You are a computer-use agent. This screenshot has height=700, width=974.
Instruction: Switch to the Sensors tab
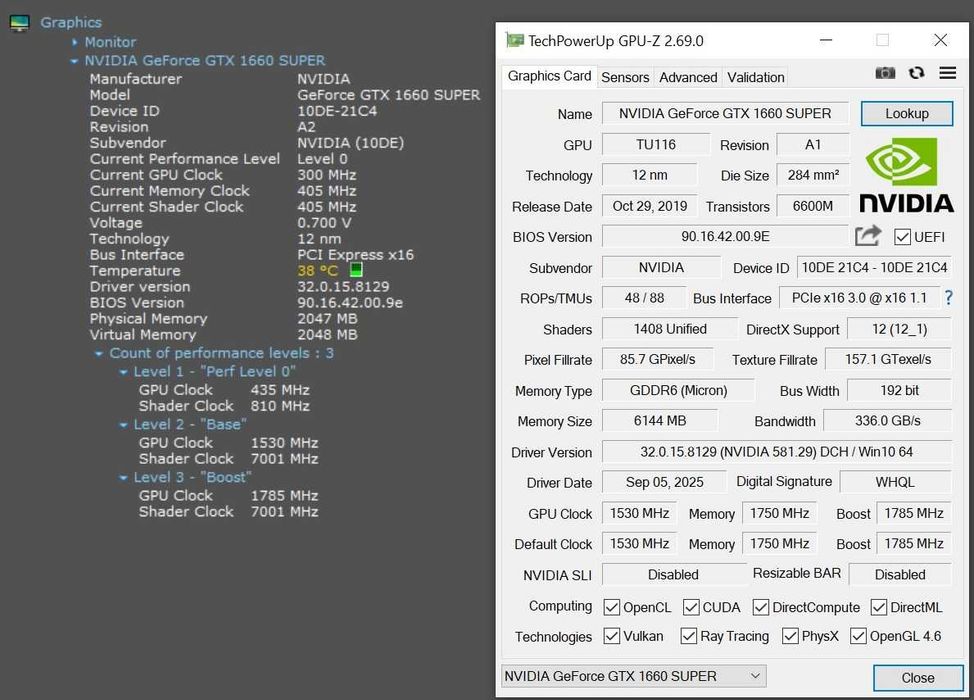(x=625, y=78)
